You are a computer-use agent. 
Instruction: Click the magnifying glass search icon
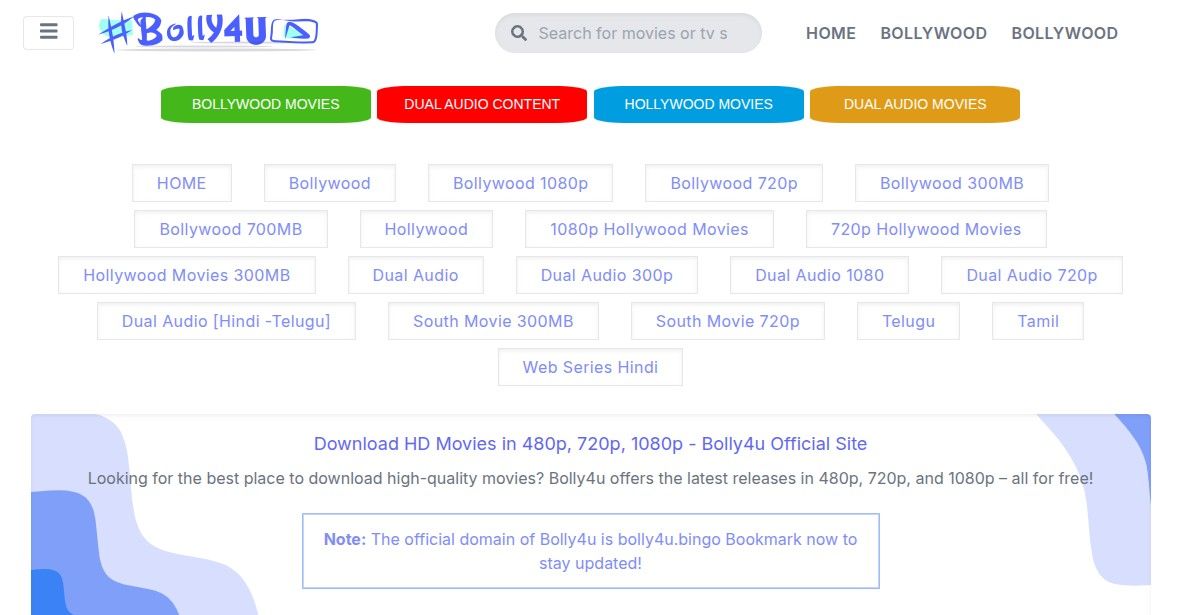coord(518,33)
